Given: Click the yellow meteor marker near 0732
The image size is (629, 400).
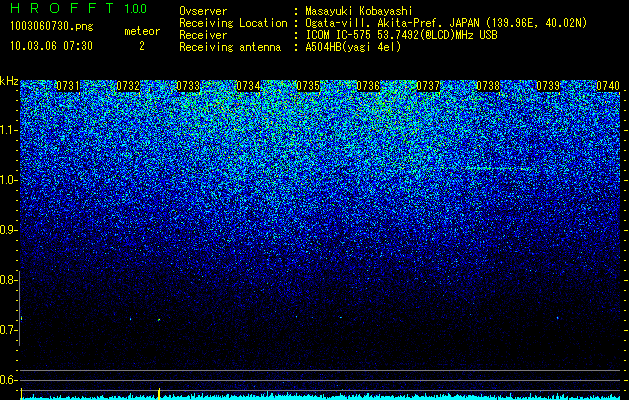Looking at the screenshot, I should point(159,394).
